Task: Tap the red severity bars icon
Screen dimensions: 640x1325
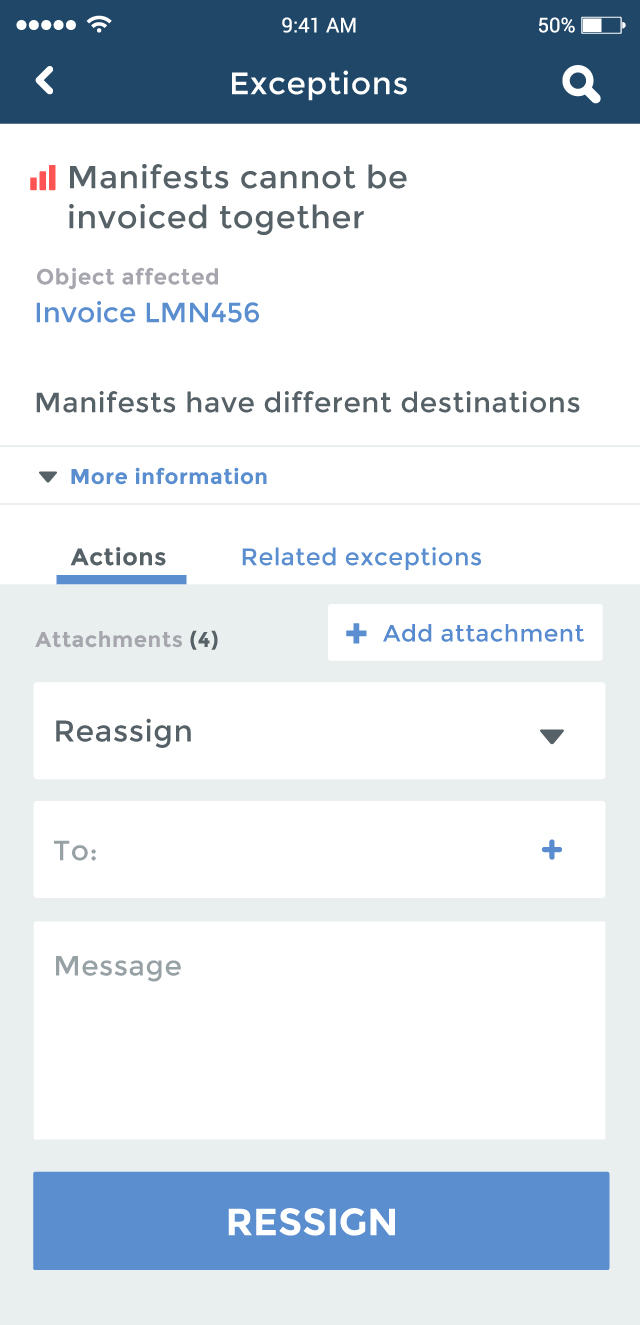Action: coord(43,178)
